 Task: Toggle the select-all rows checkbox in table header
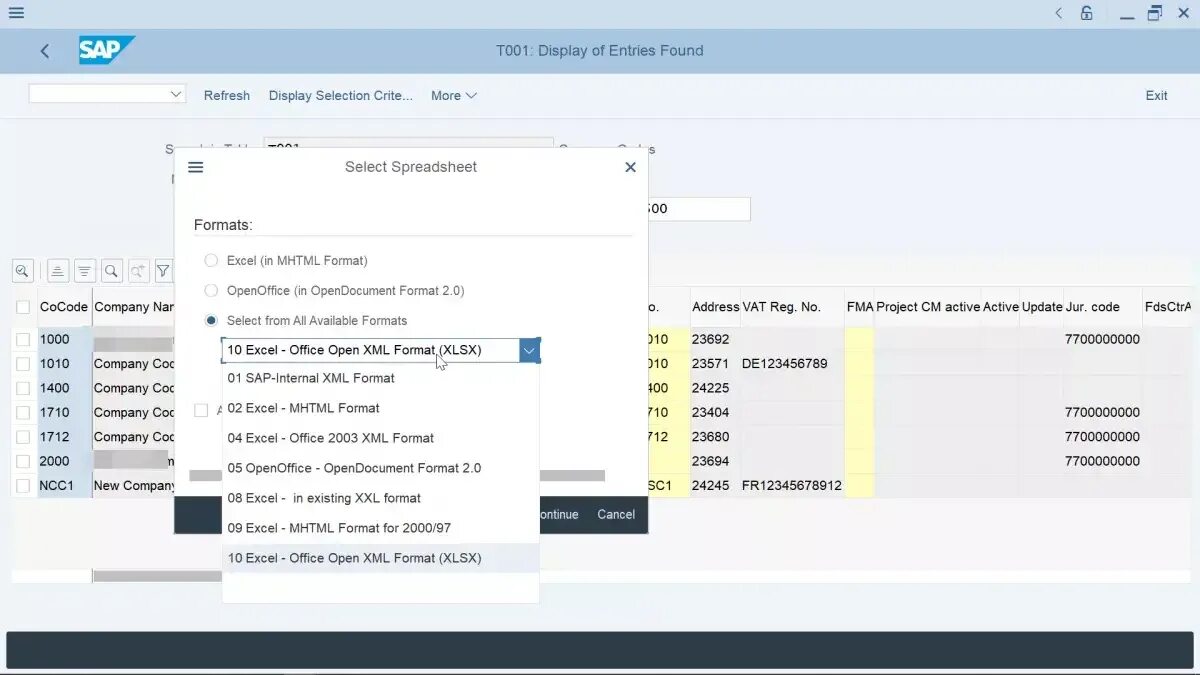[x=23, y=307]
